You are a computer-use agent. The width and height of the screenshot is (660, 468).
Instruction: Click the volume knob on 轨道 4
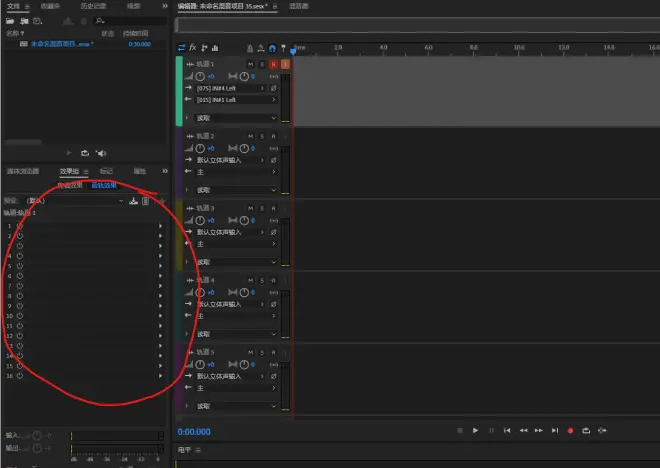coord(200,292)
